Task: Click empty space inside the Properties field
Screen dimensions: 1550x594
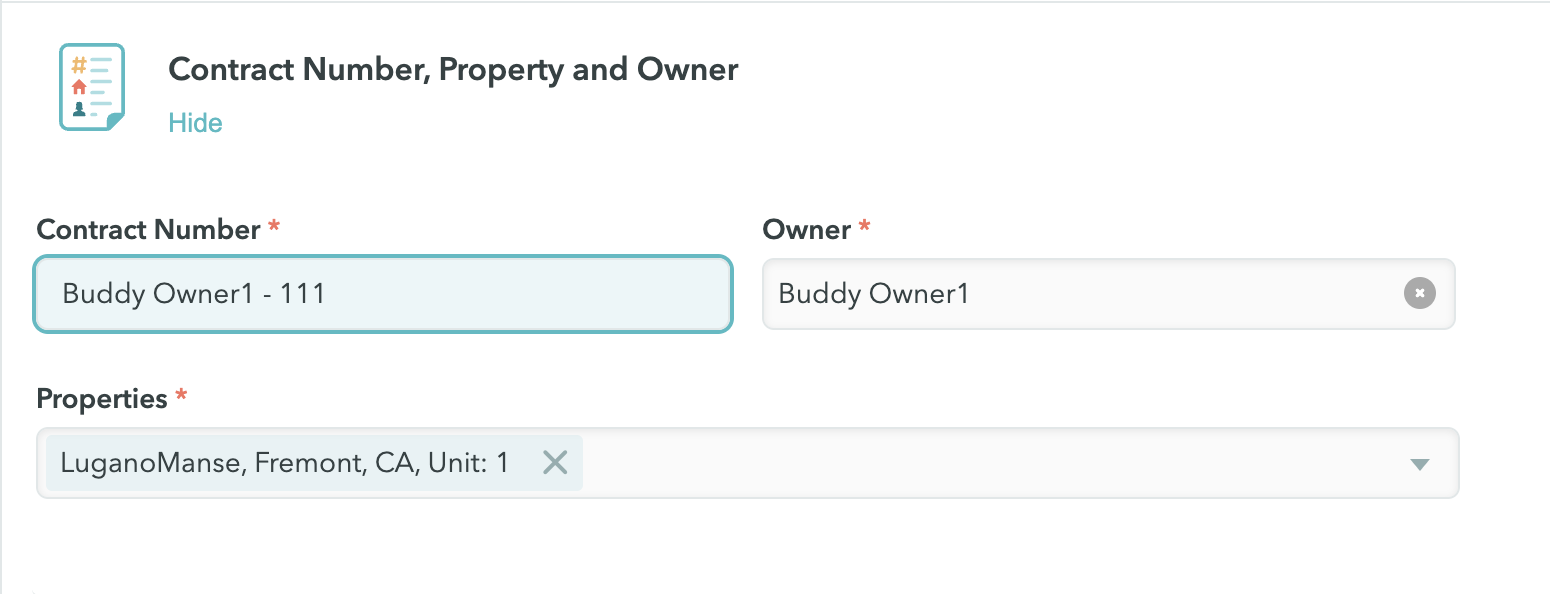Action: [x=990, y=463]
